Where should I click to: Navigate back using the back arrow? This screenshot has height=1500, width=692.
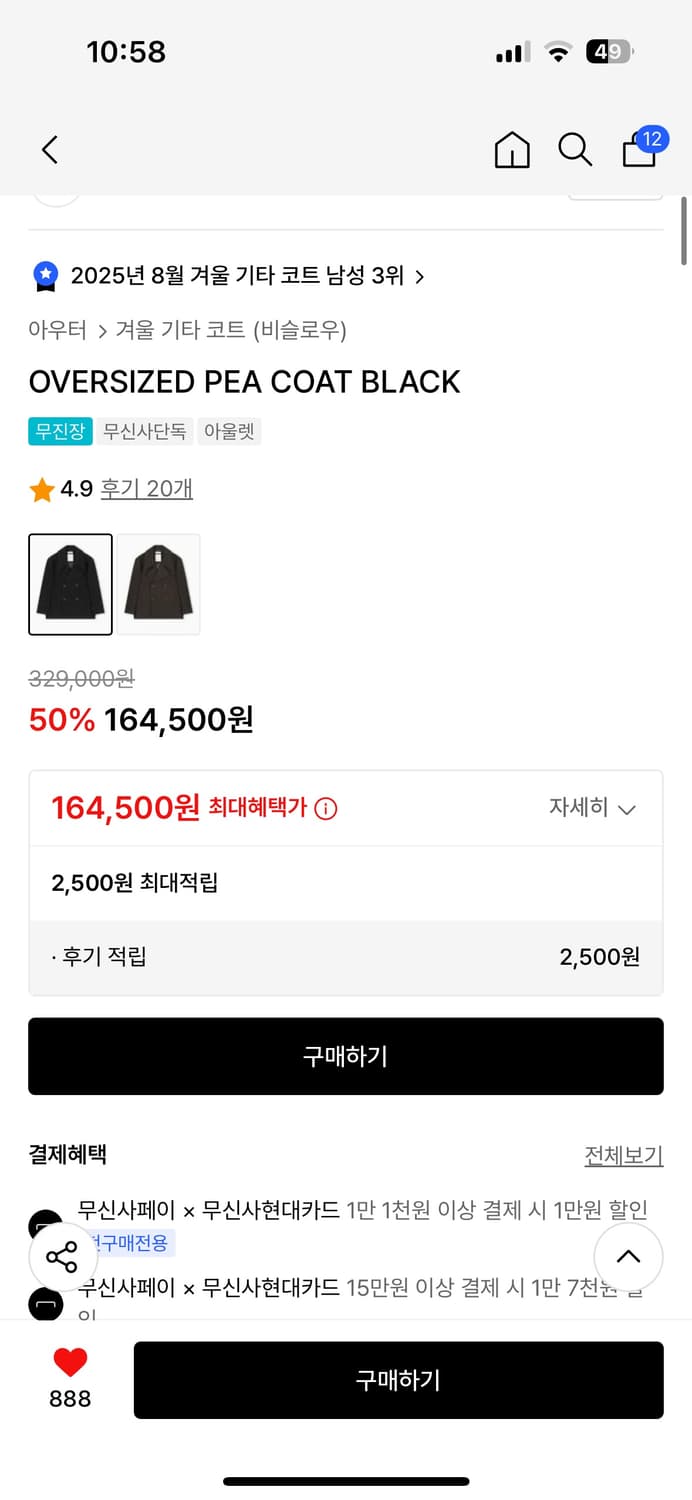pyautogui.click(x=49, y=148)
